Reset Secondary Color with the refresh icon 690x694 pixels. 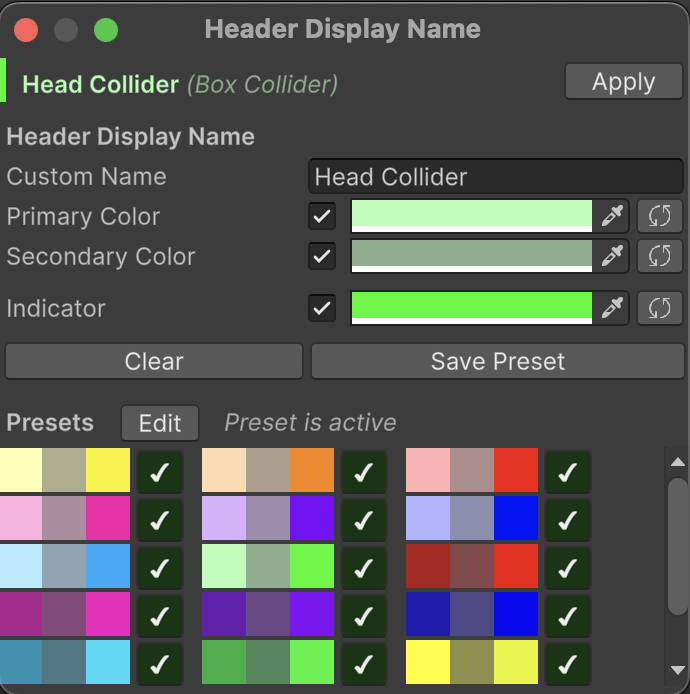coord(659,256)
